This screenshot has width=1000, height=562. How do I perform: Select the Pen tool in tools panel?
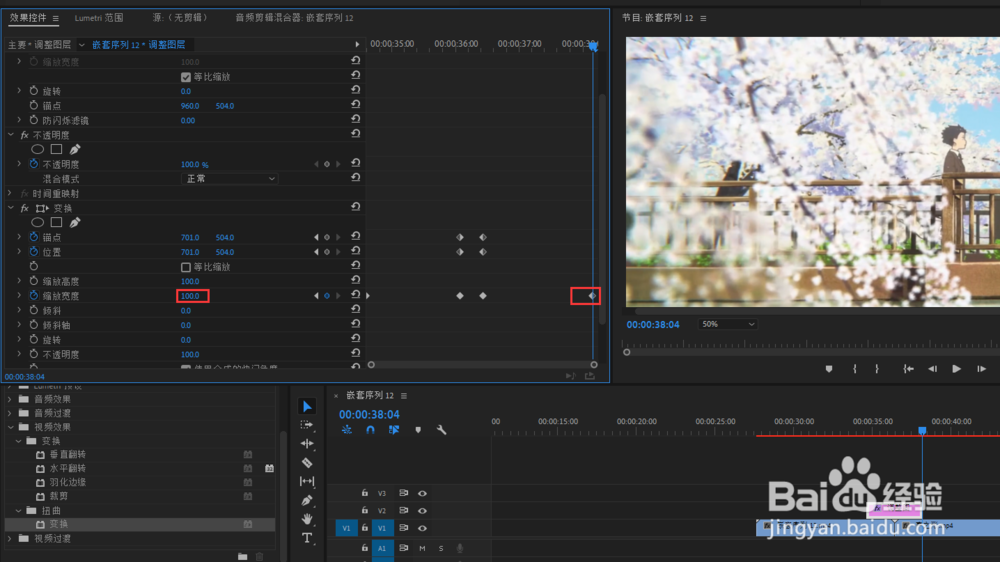(x=307, y=500)
